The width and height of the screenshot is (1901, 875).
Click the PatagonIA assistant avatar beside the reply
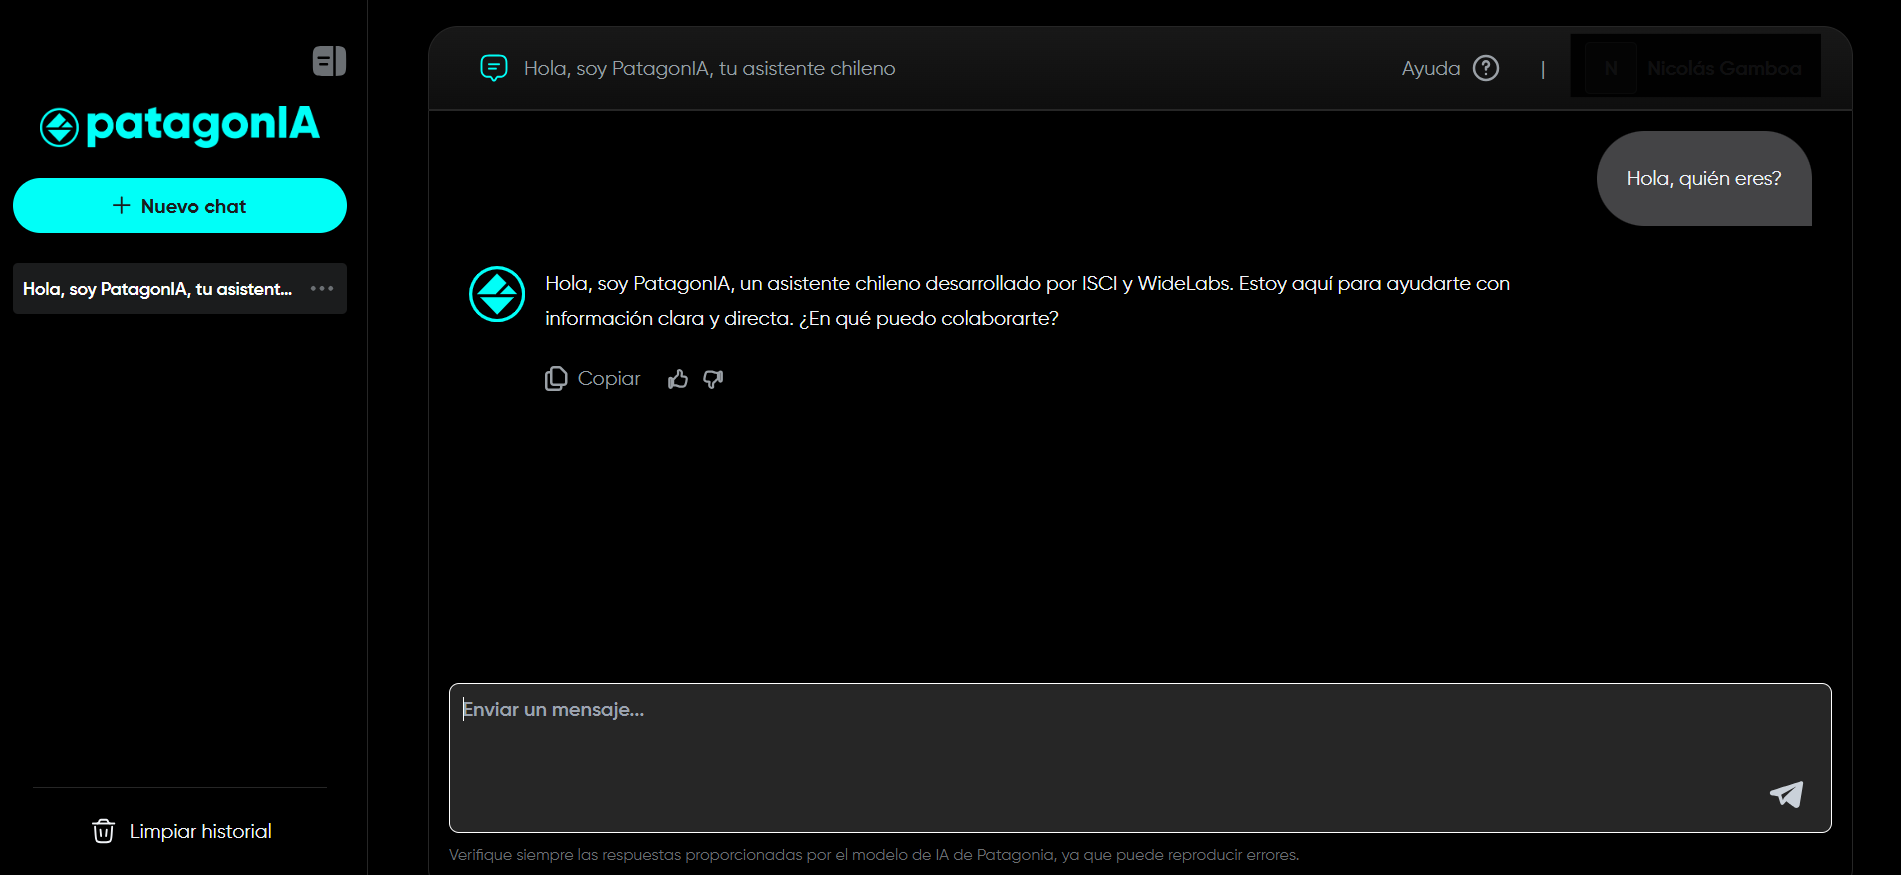497,294
